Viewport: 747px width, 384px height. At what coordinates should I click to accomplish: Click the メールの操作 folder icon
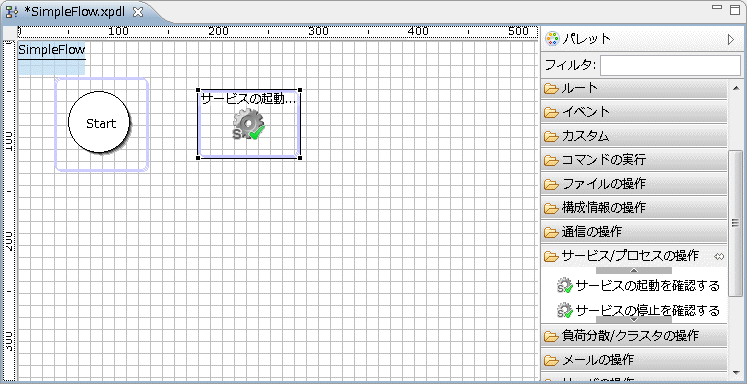tap(551, 360)
